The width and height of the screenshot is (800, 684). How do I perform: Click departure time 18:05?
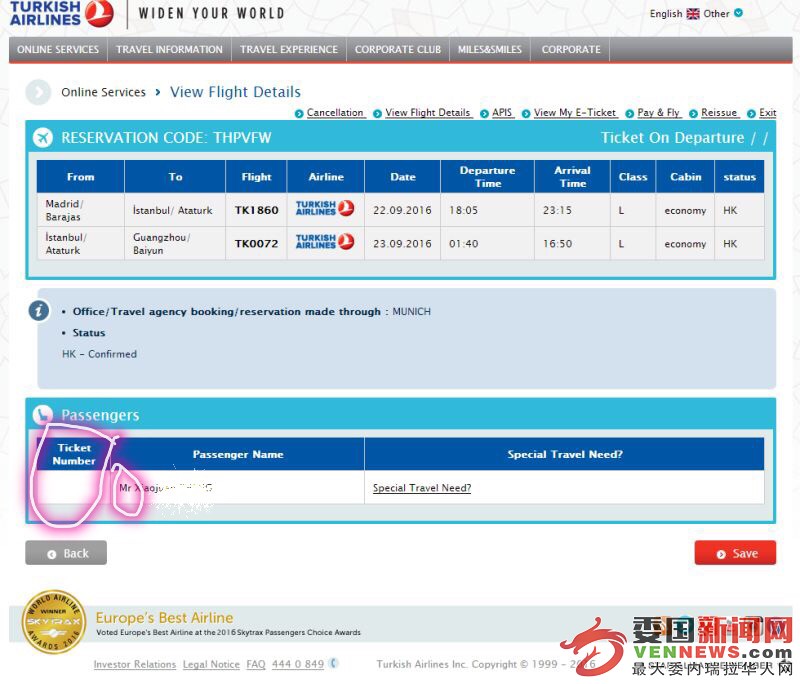tap(464, 210)
